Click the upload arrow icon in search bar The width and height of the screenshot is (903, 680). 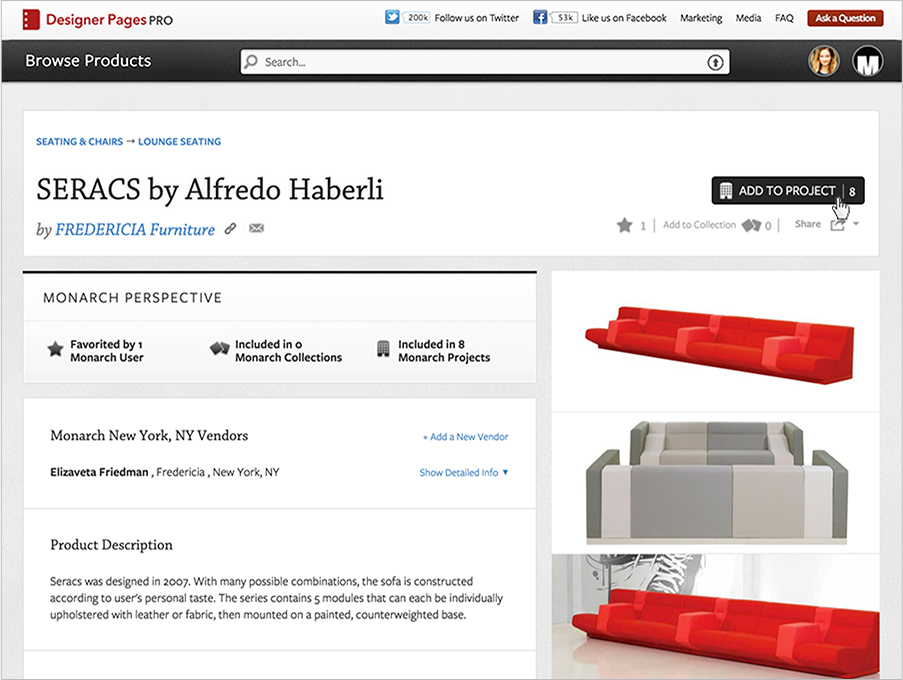(x=715, y=62)
